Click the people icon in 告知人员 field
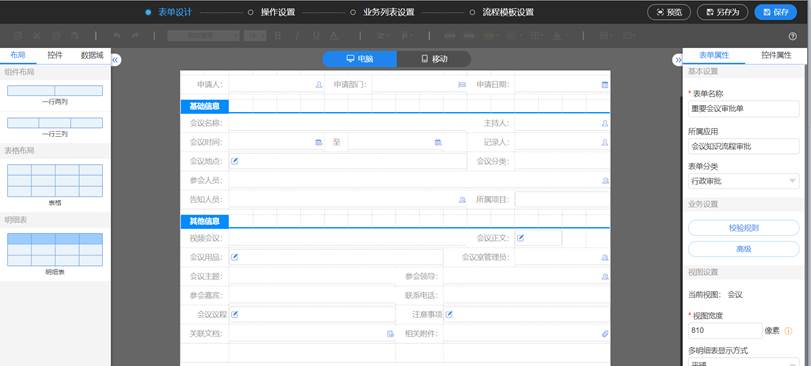 462,200
